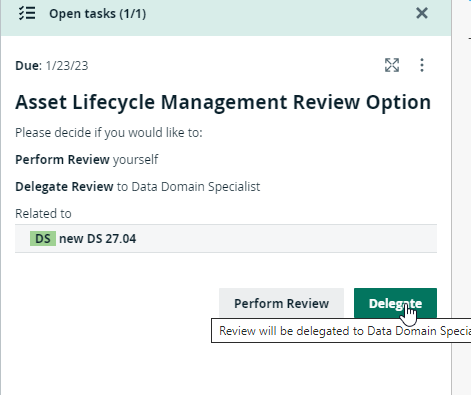Click the 'Related to' label
Viewport: 471px width, 395px height.
[x=43, y=214]
